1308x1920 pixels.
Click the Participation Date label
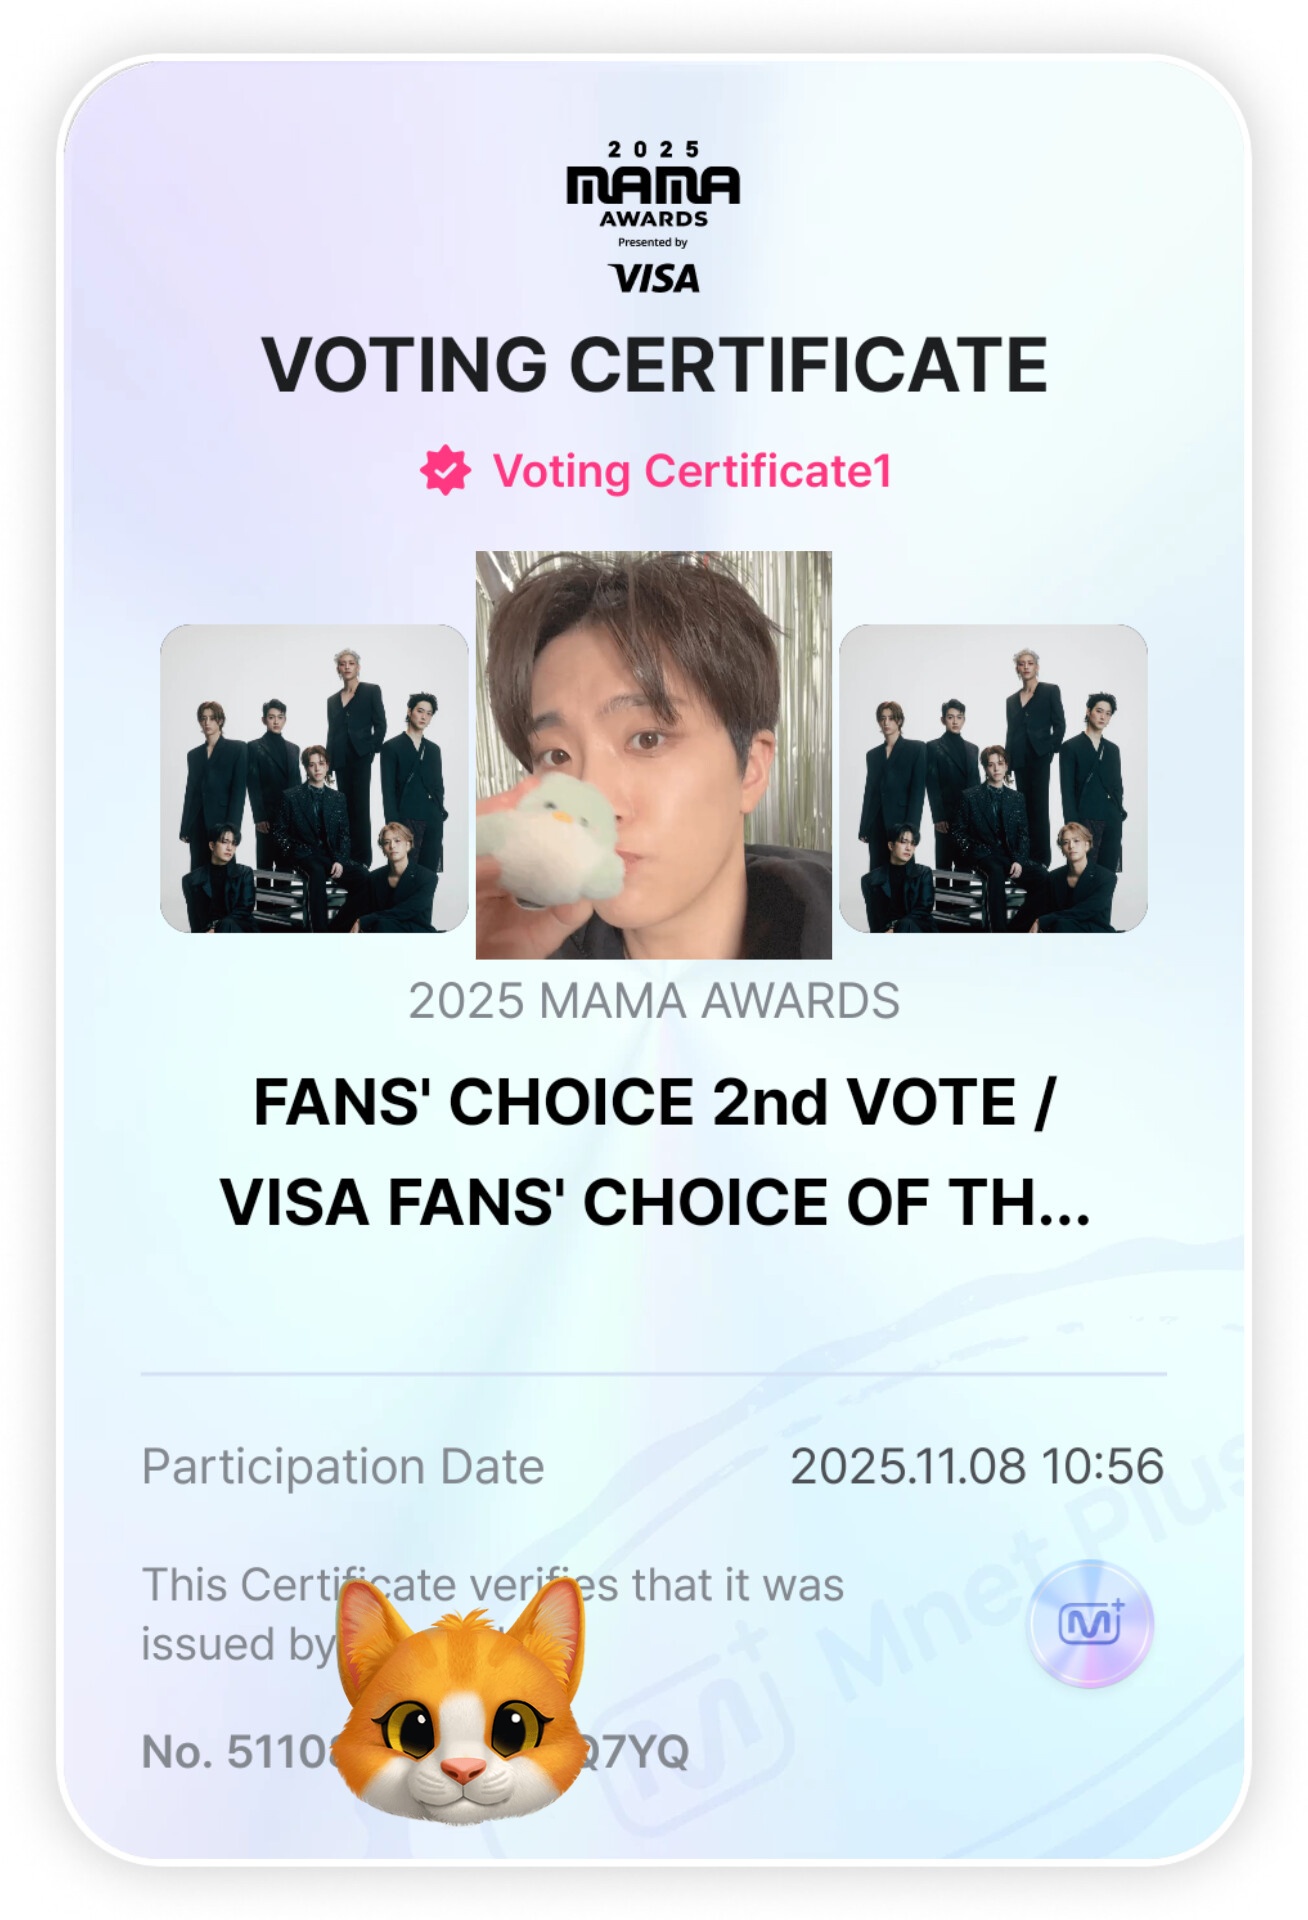click(343, 1467)
